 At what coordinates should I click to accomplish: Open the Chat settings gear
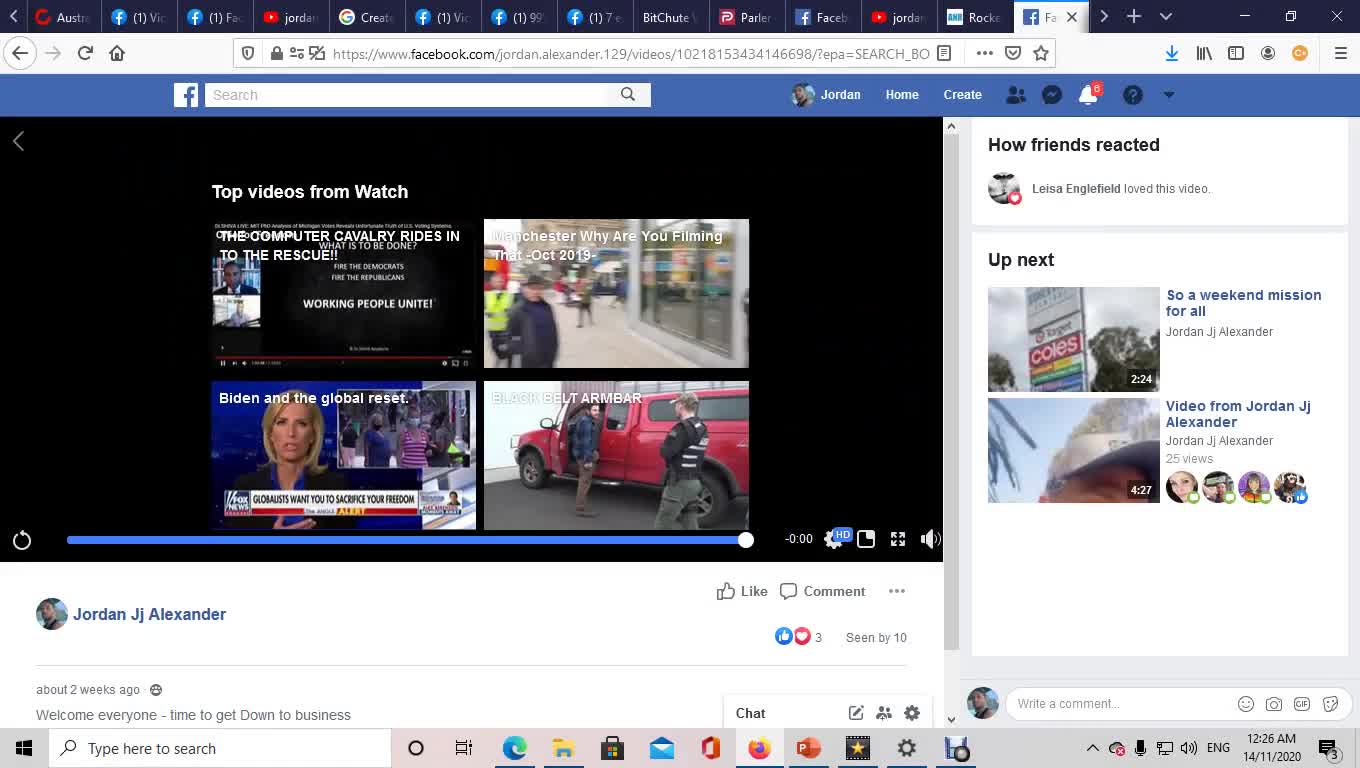(912, 713)
